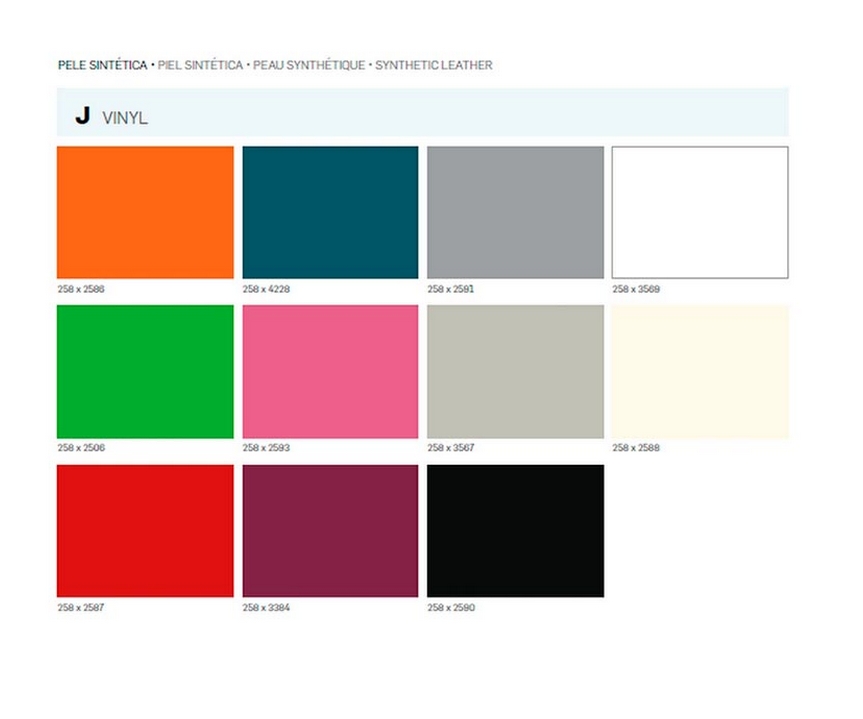Screen dimensions: 863x719
Task: Click the 258 x 3384 code label
Action: coord(266,607)
